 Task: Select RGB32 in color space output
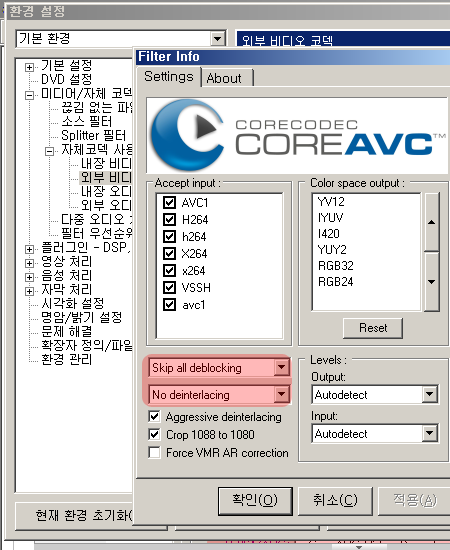[x=335, y=266]
